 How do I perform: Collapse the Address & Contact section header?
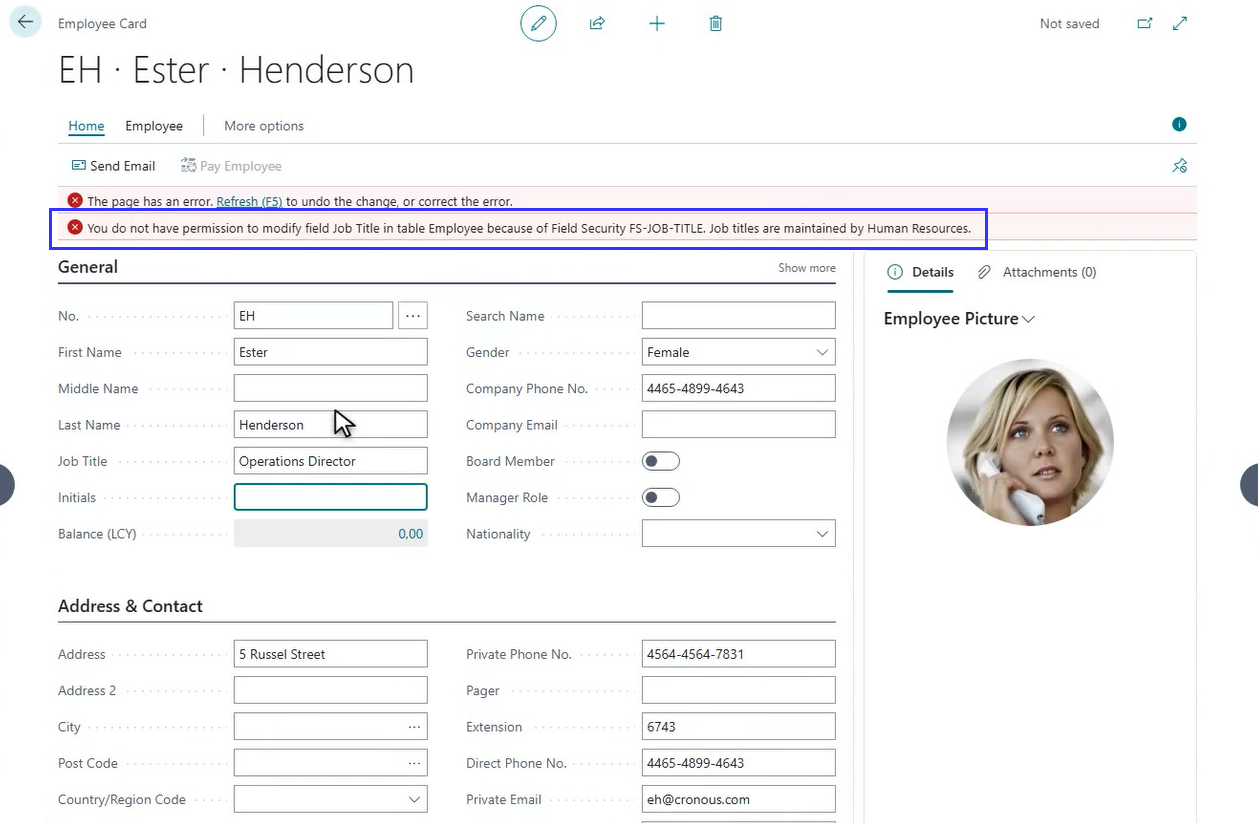130,606
